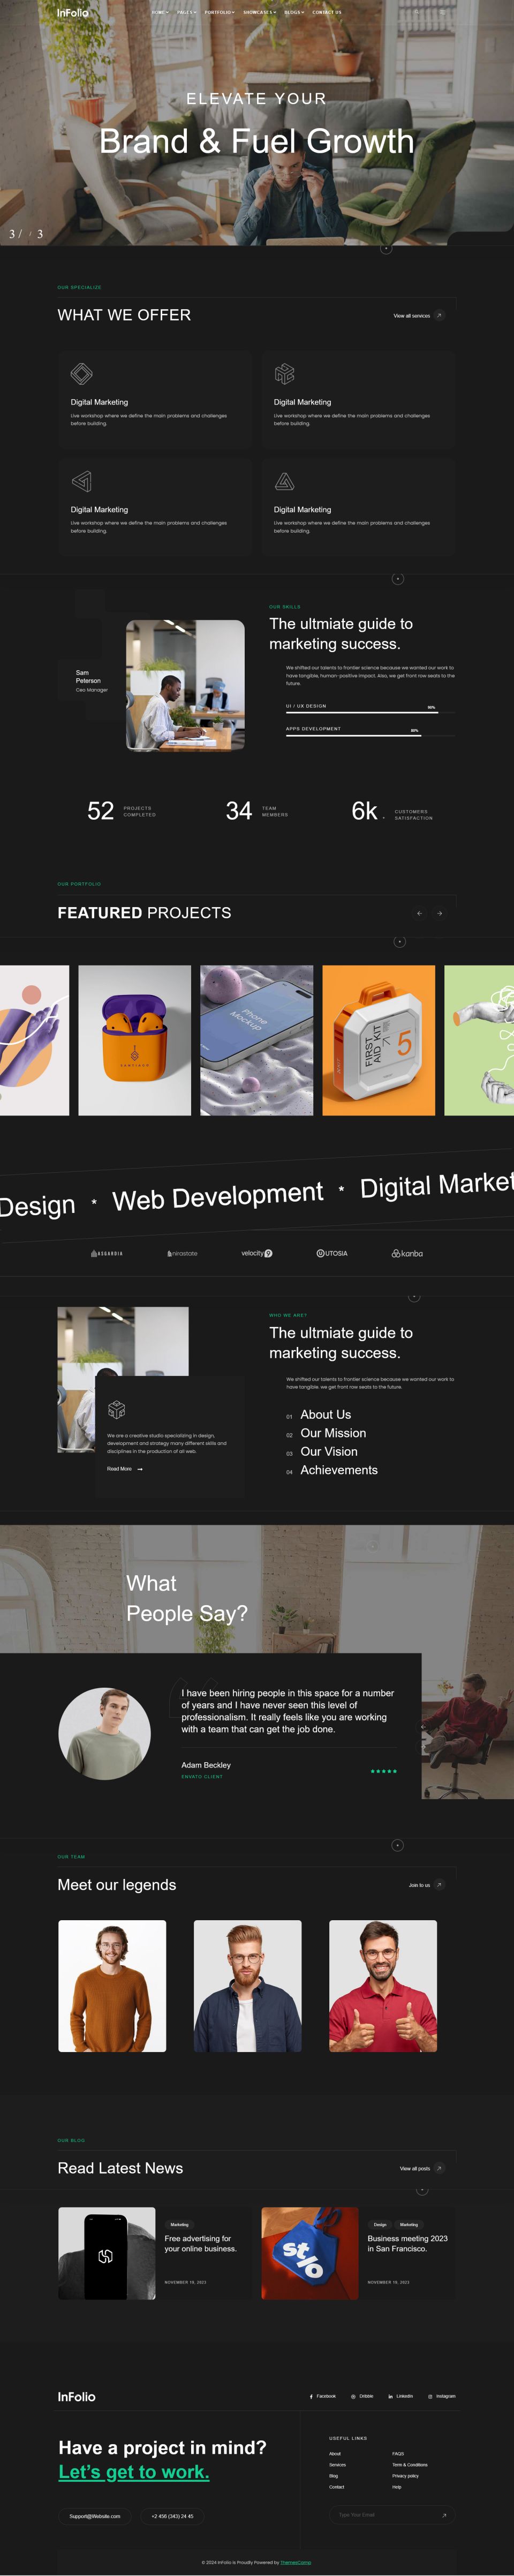514x2576 pixels.
Task: Click the Let's get to work link
Action: pos(134,2472)
